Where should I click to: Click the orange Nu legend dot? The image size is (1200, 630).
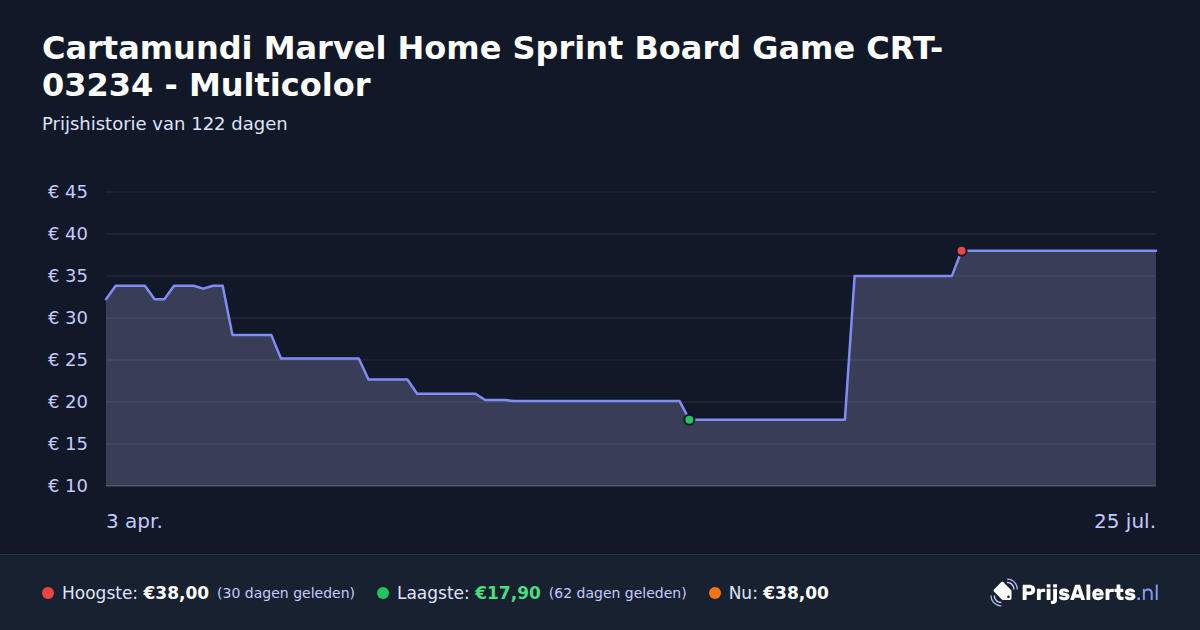pos(715,593)
